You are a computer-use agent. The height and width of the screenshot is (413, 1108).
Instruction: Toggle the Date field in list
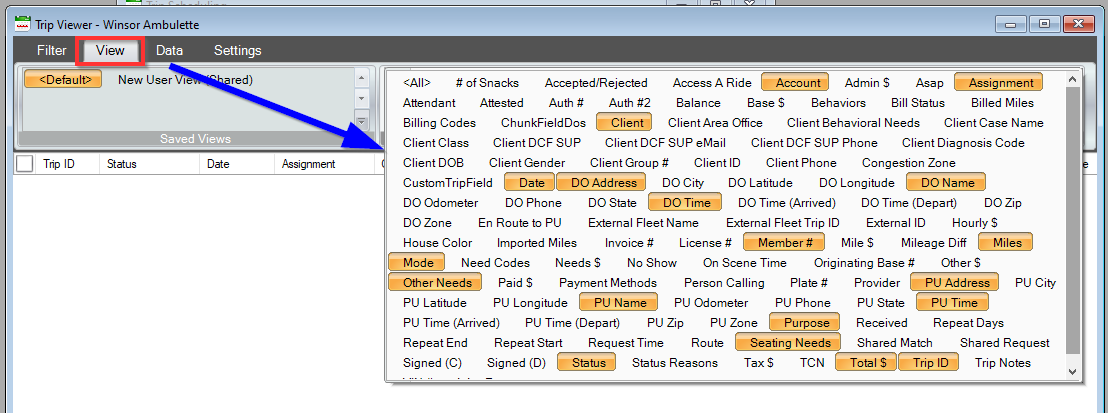coord(529,182)
